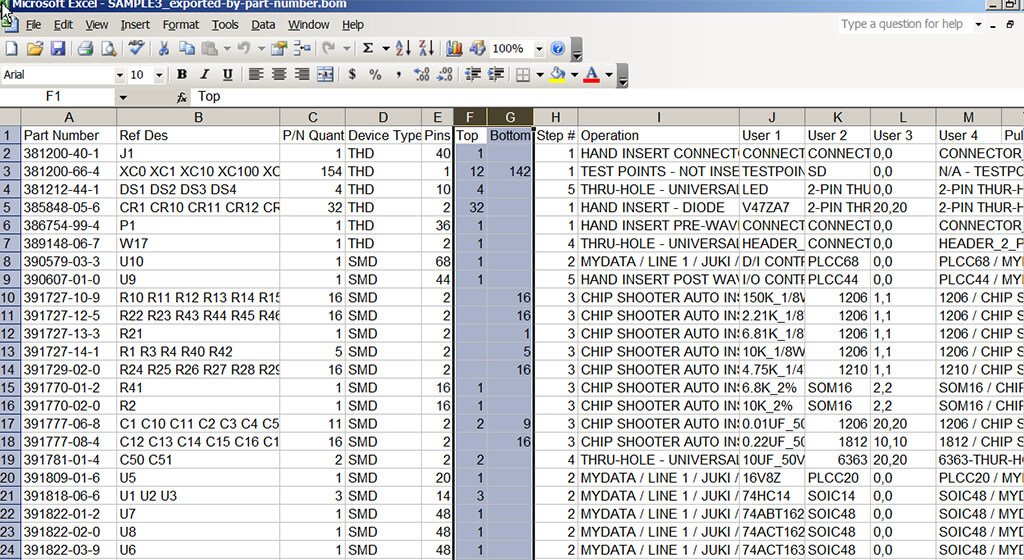Decrease indent of cell contents

[473, 74]
